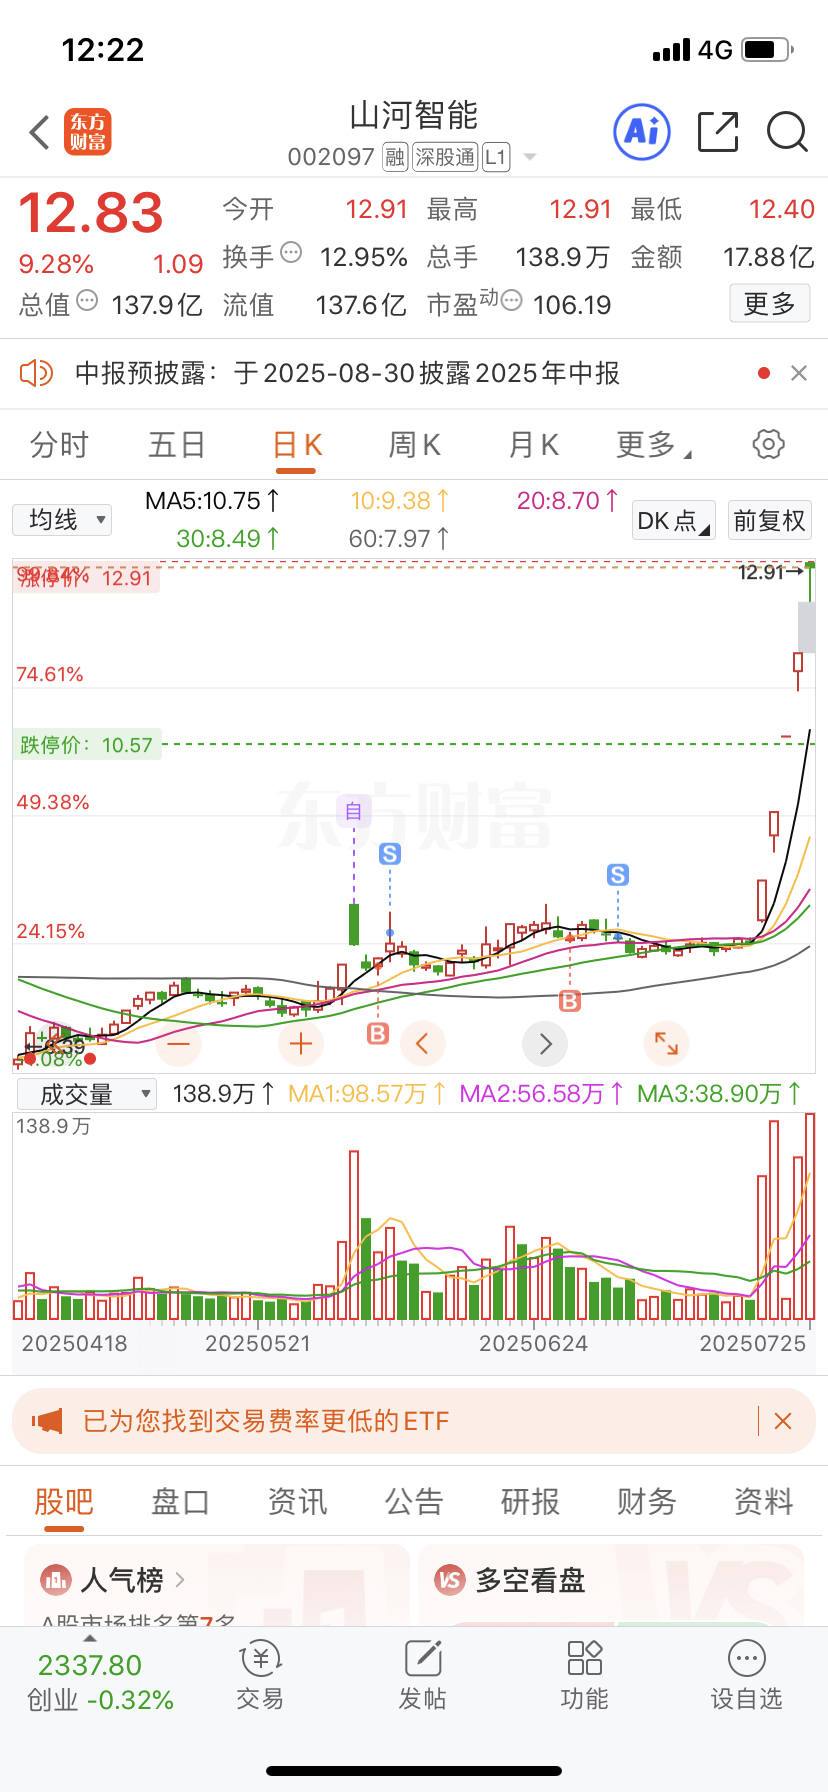Tap the MA5:10.75 value
This screenshot has width=828, height=1792.
click(213, 501)
